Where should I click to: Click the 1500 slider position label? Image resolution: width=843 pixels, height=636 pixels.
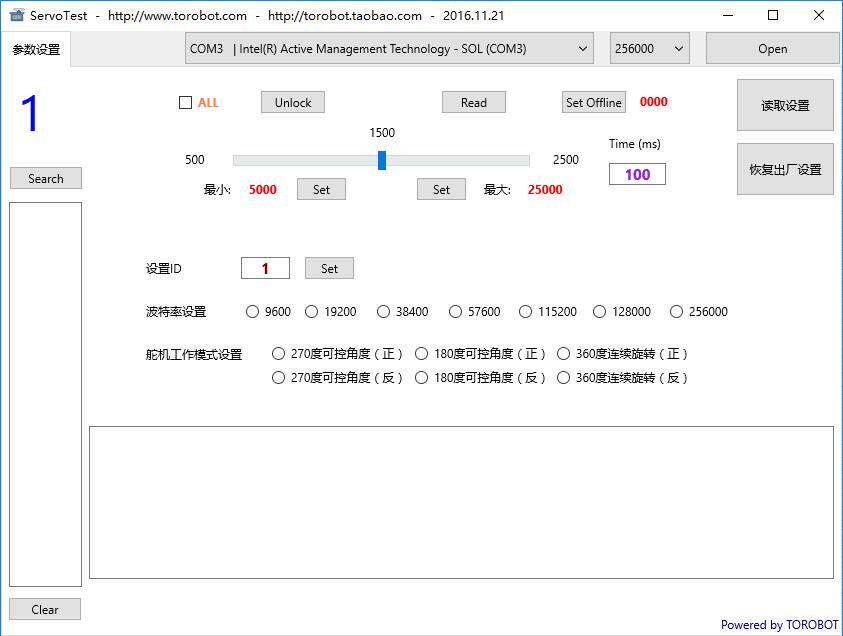pyautogui.click(x=382, y=133)
